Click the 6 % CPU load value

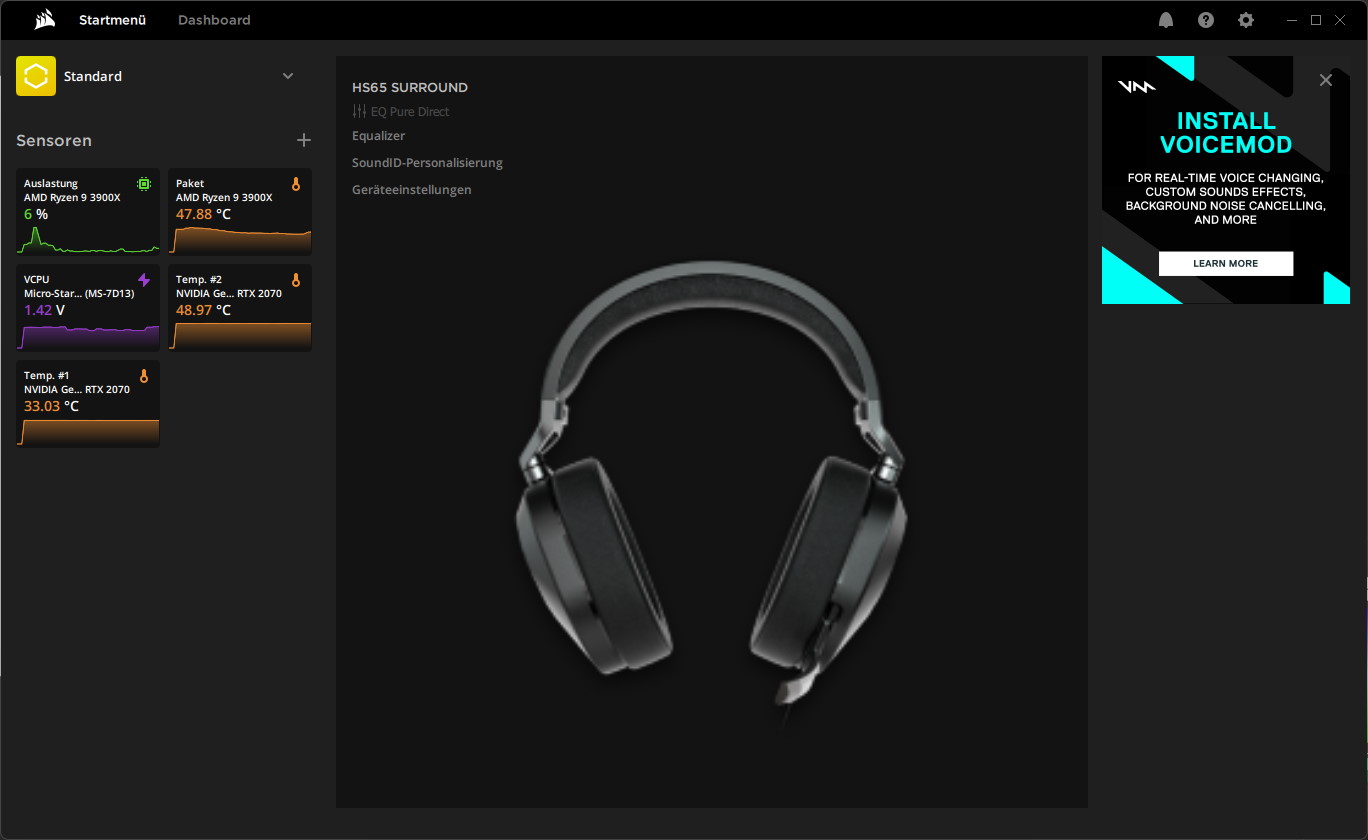click(x=36, y=215)
